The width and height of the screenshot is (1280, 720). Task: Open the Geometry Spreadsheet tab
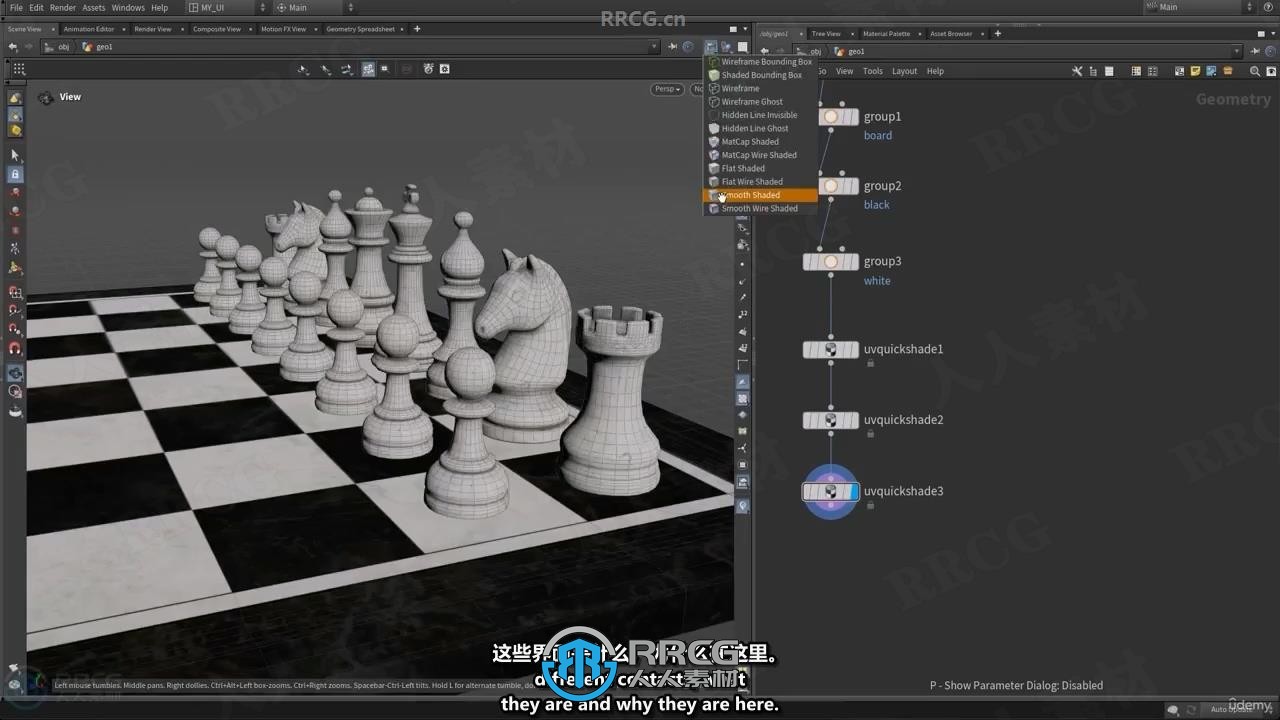(x=360, y=29)
